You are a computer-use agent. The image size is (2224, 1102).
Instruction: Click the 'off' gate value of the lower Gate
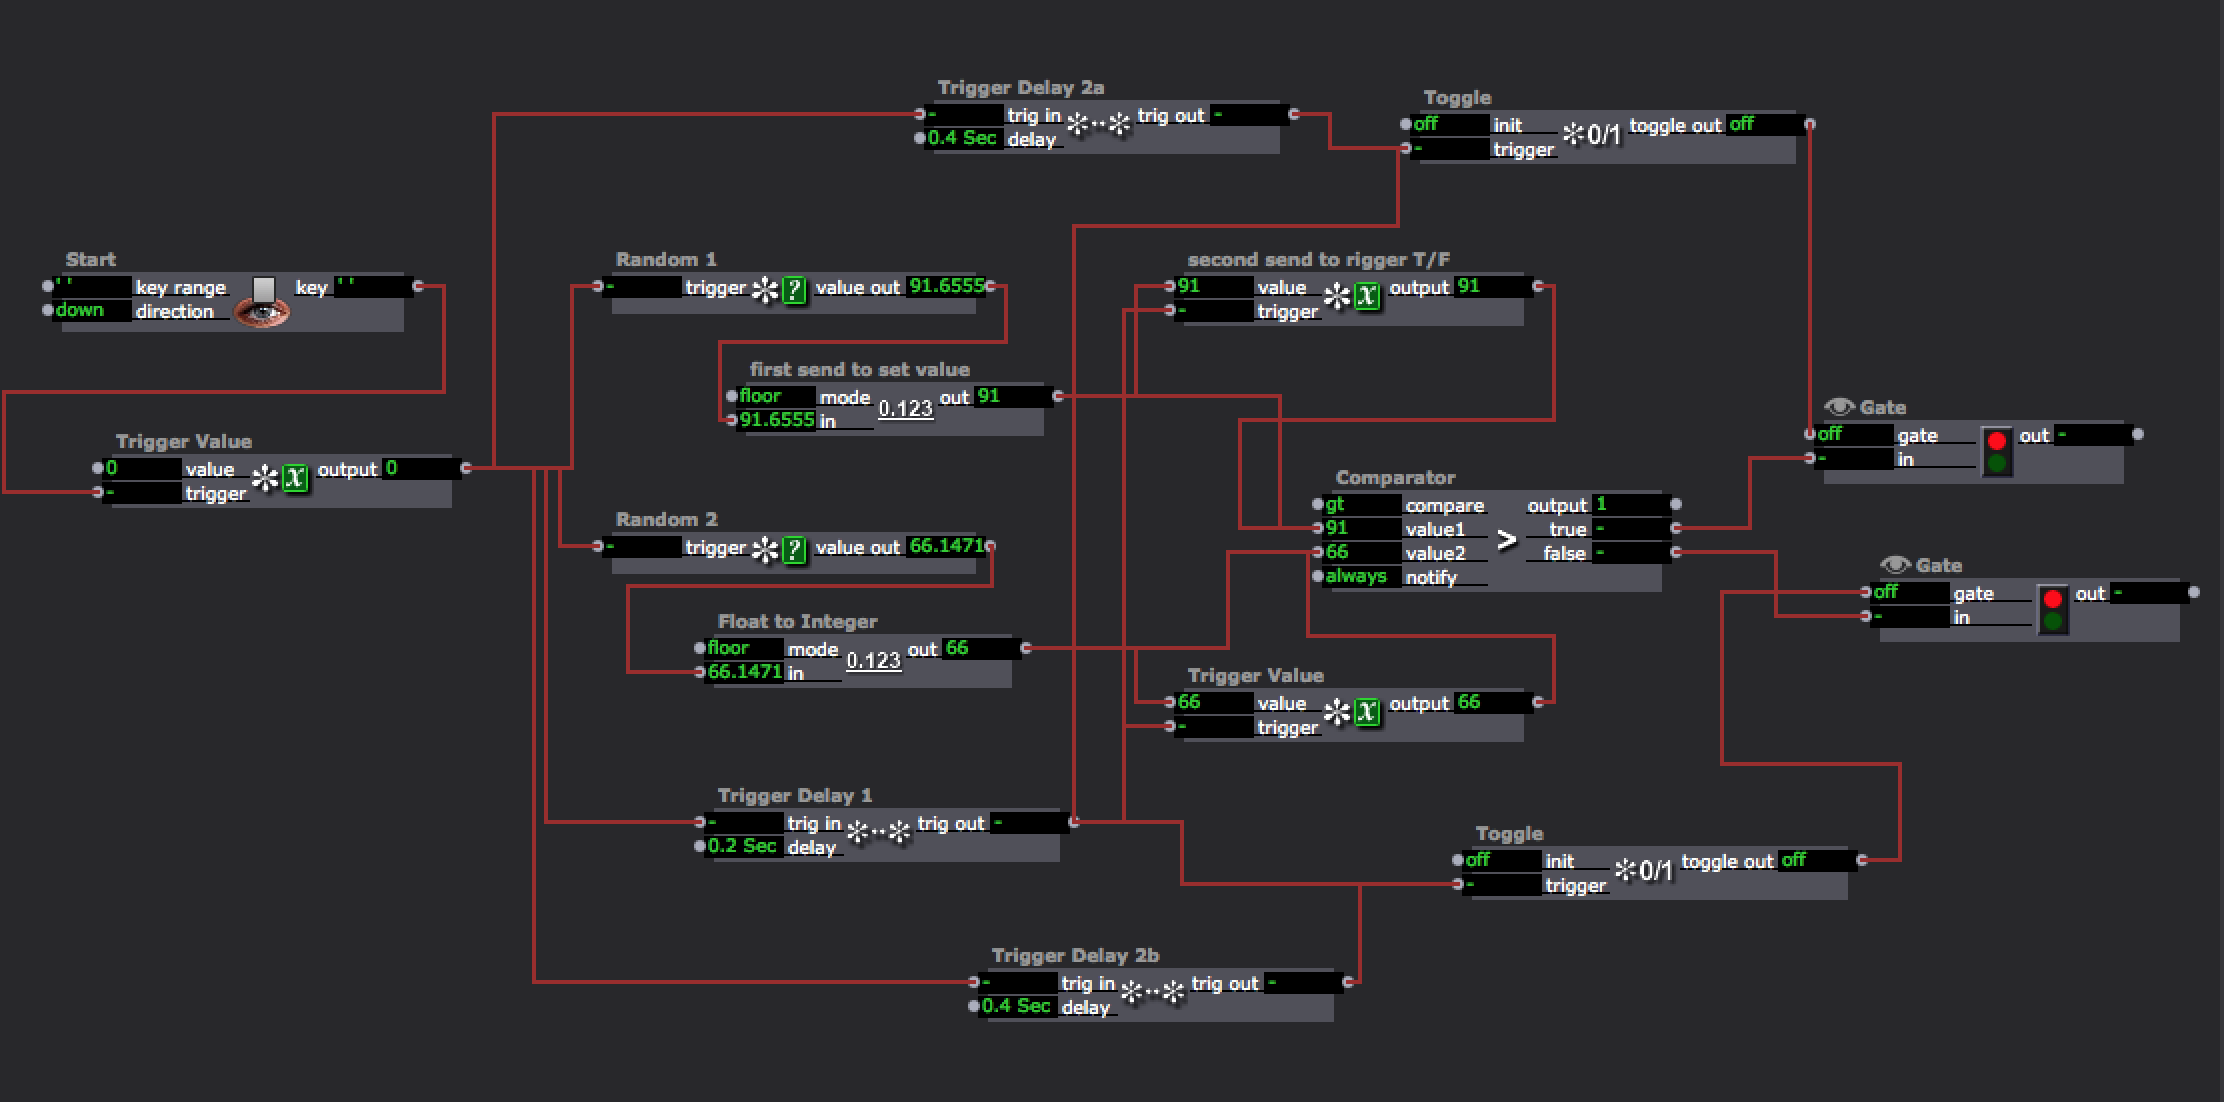(x=1910, y=593)
